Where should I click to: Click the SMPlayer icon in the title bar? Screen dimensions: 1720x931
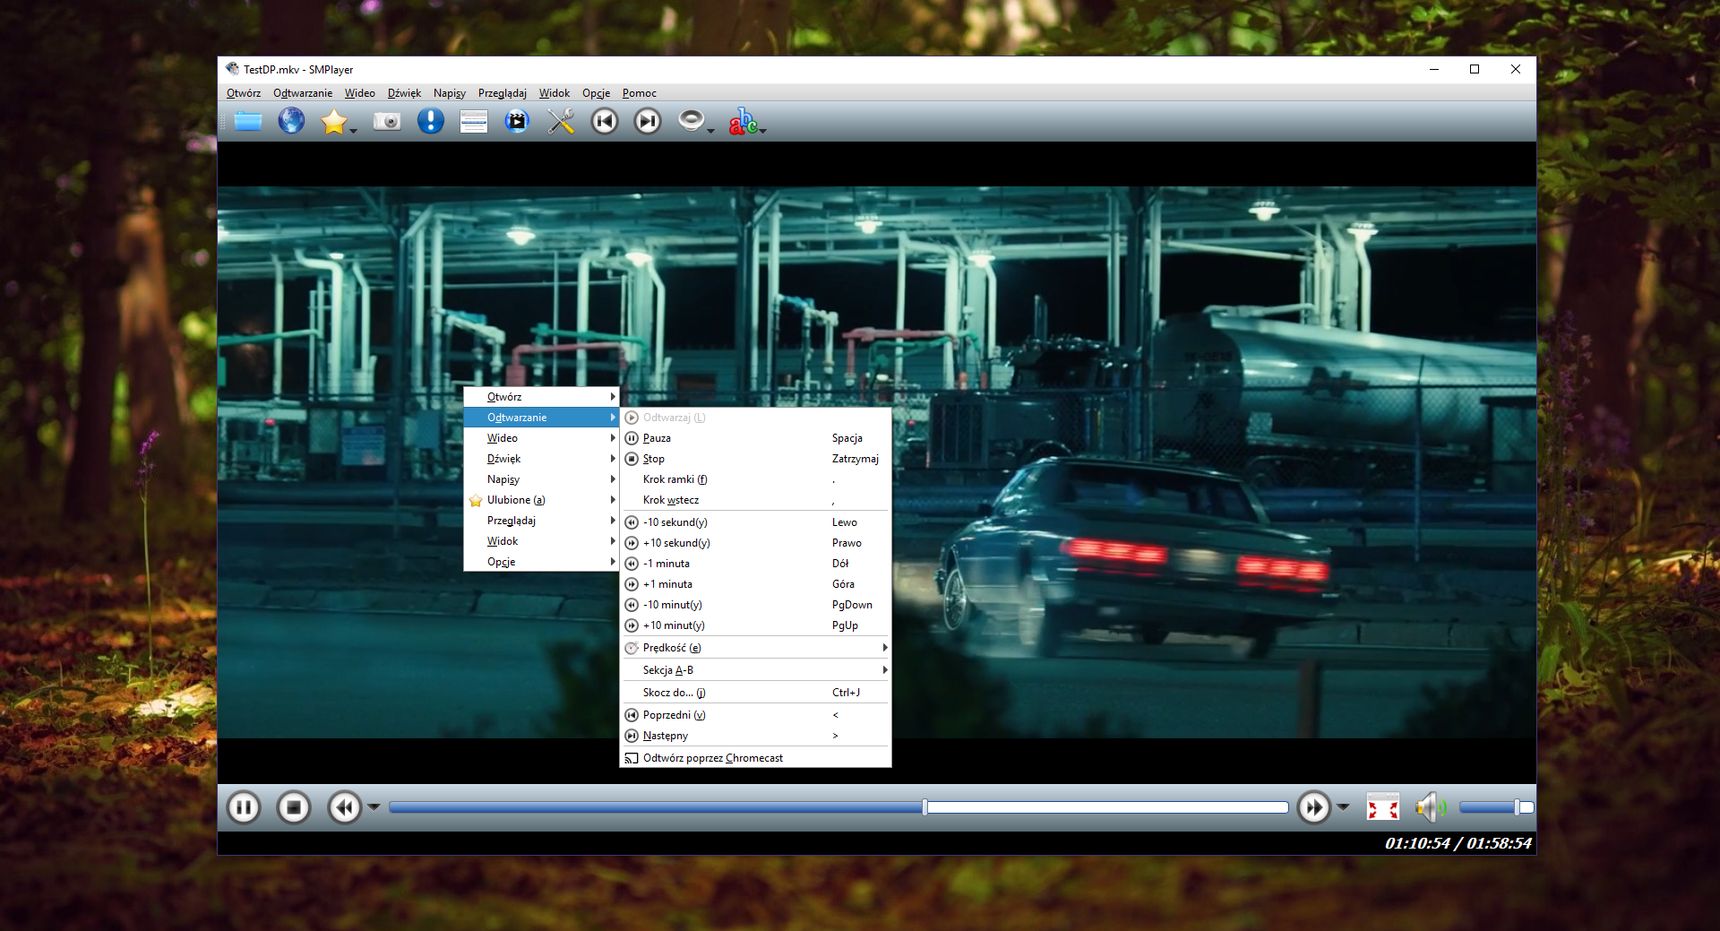click(x=232, y=69)
